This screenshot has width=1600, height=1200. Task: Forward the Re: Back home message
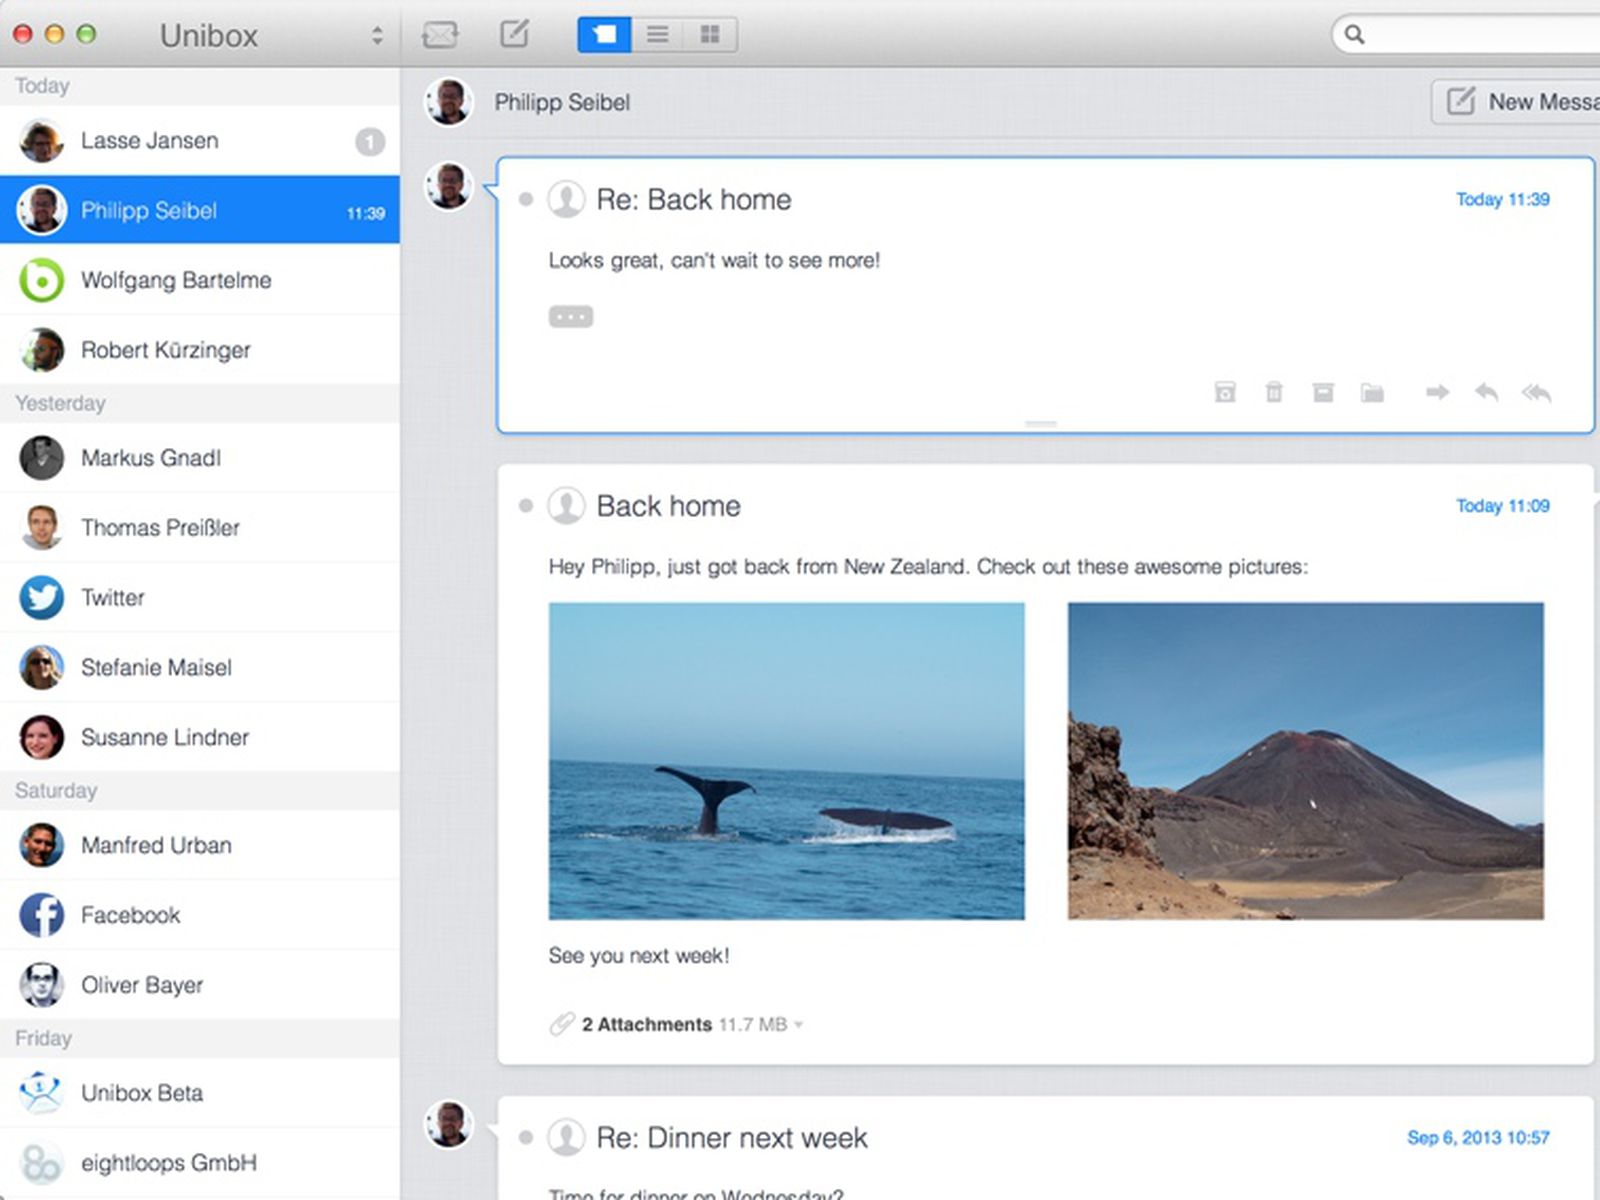[x=1437, y=392]
